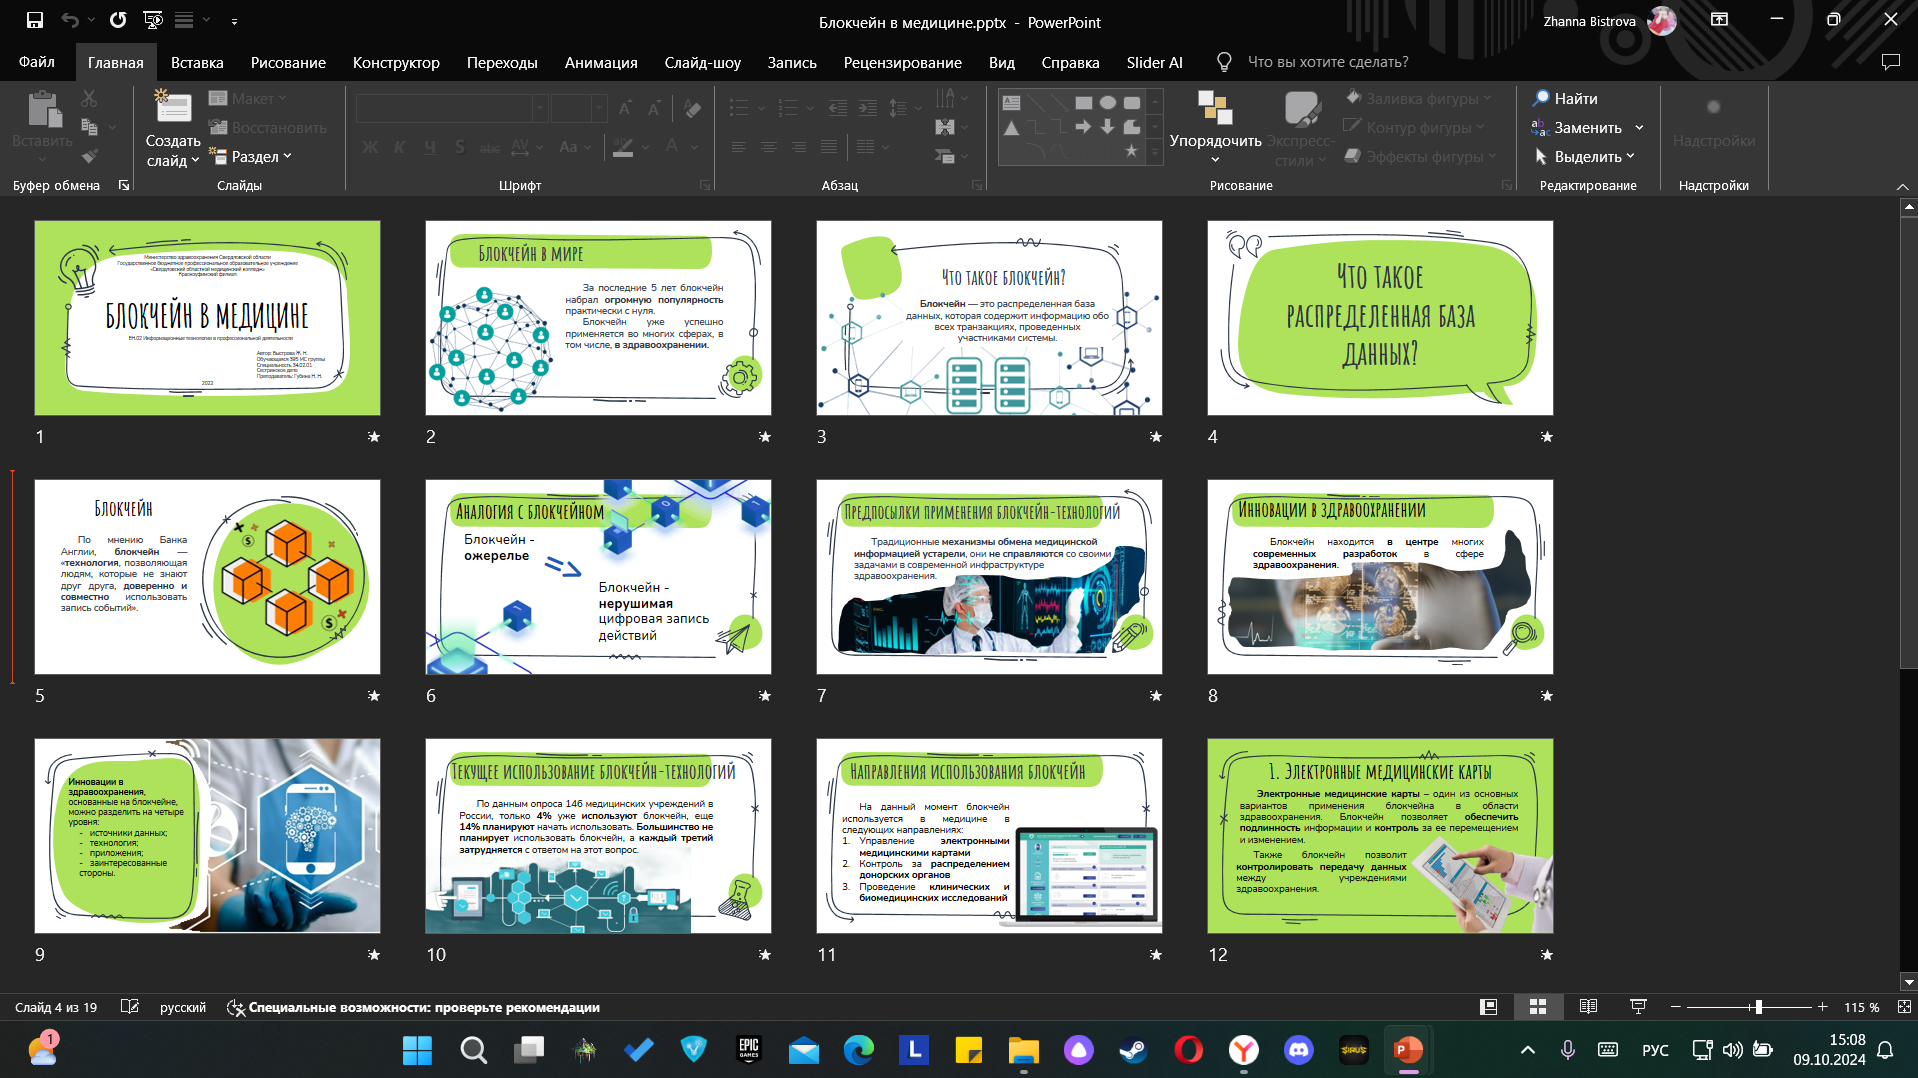Click the Save icon in title bar
This screenshot has width=1918, height=1078.
coord(35,20)
